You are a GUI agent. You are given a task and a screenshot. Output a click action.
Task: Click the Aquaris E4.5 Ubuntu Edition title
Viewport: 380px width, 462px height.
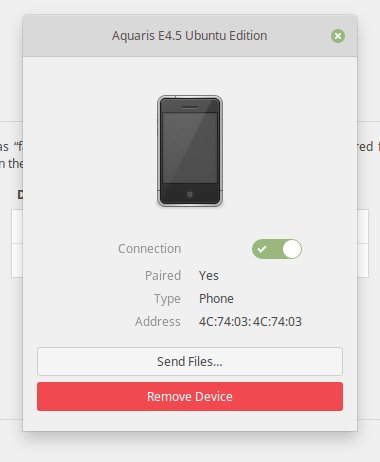coord(190,36)
